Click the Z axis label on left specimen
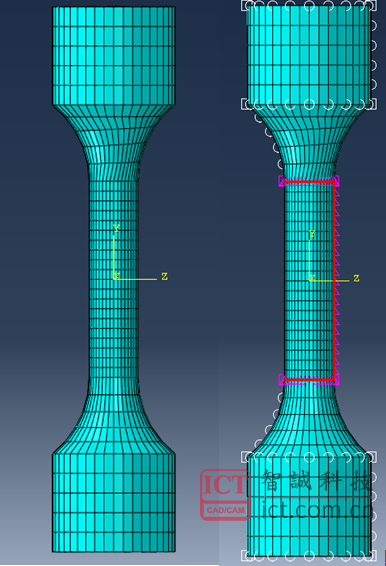 coord(165,277)
